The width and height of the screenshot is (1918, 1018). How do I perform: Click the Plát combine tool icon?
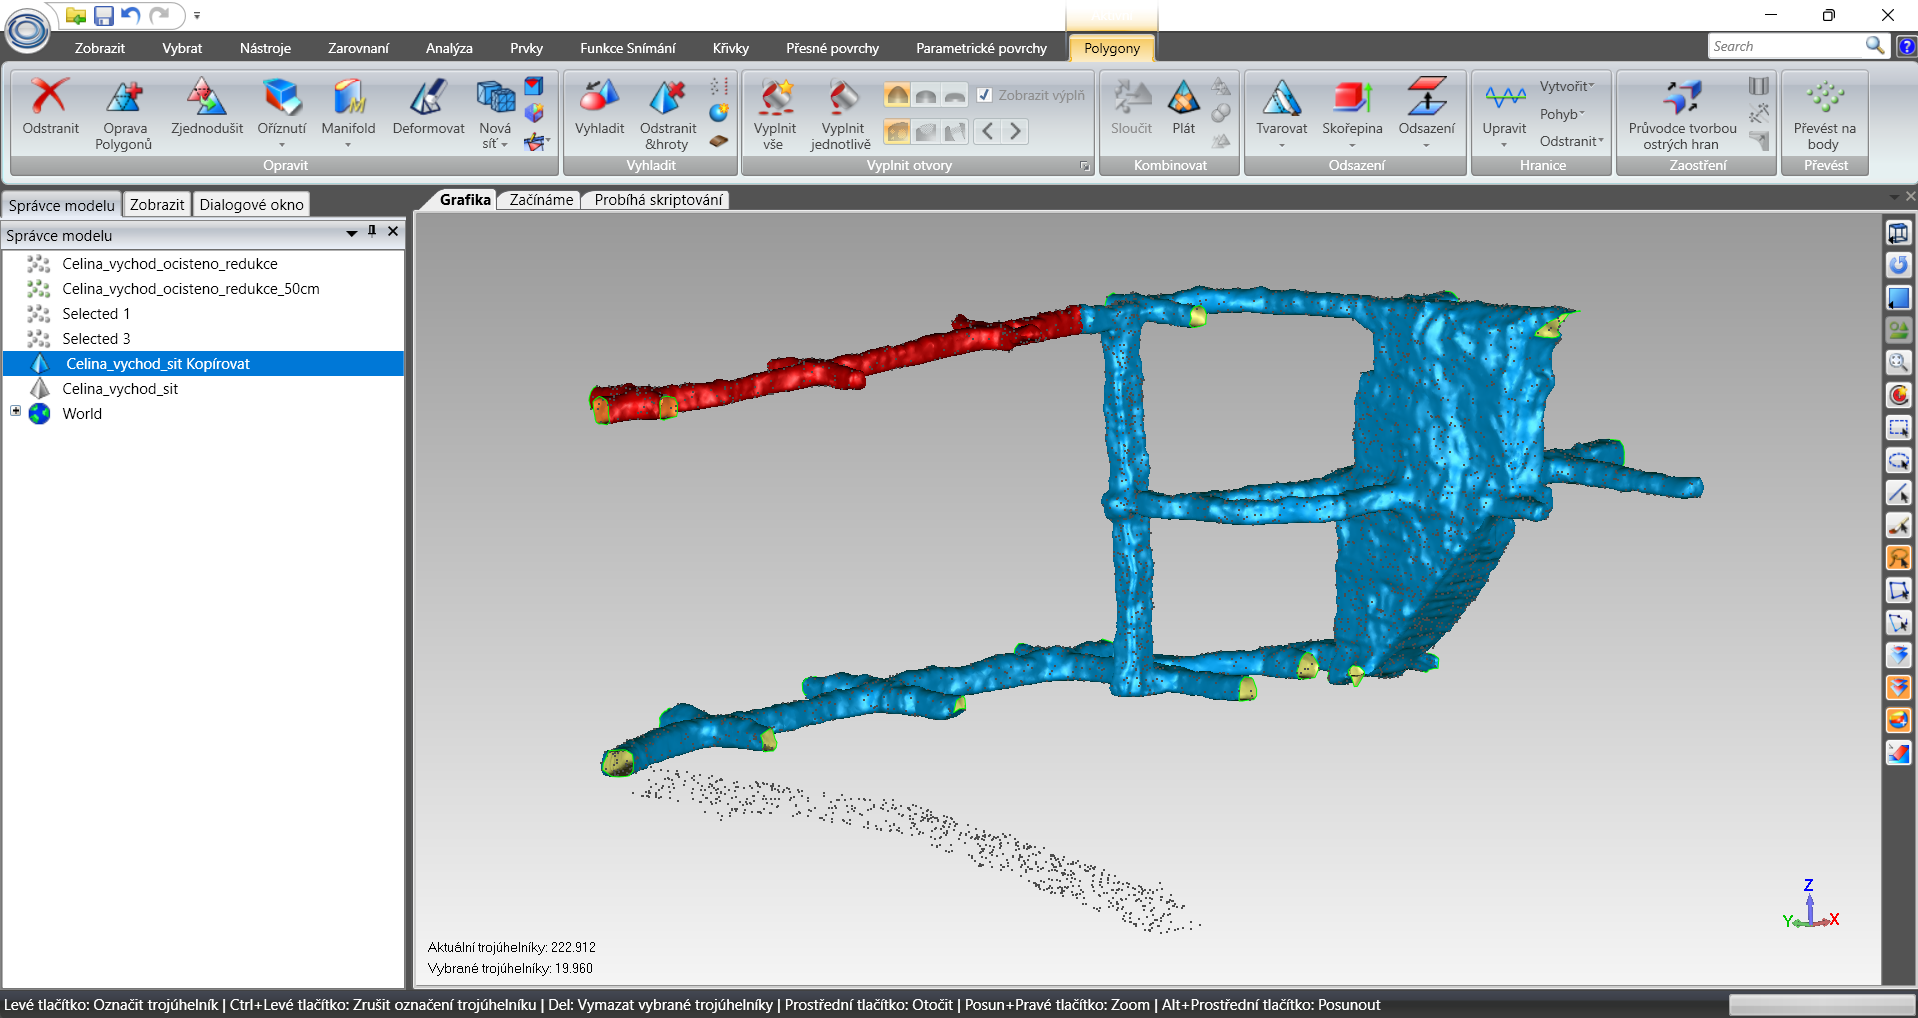click(1183, 98)
